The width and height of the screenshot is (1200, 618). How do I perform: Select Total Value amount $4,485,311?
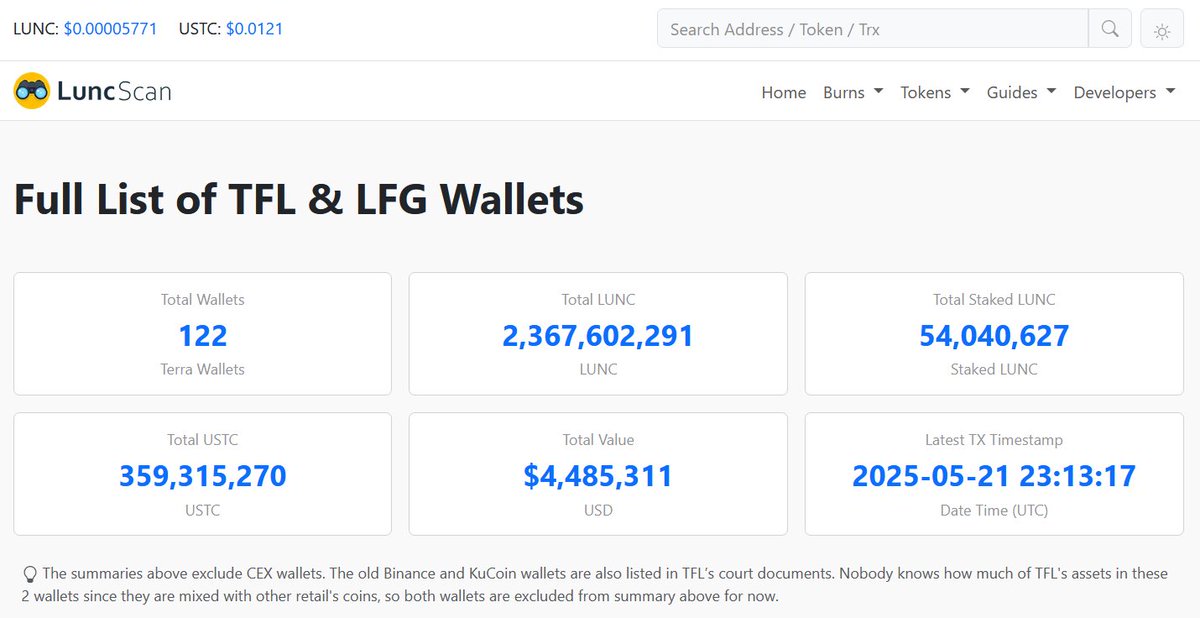598,475
